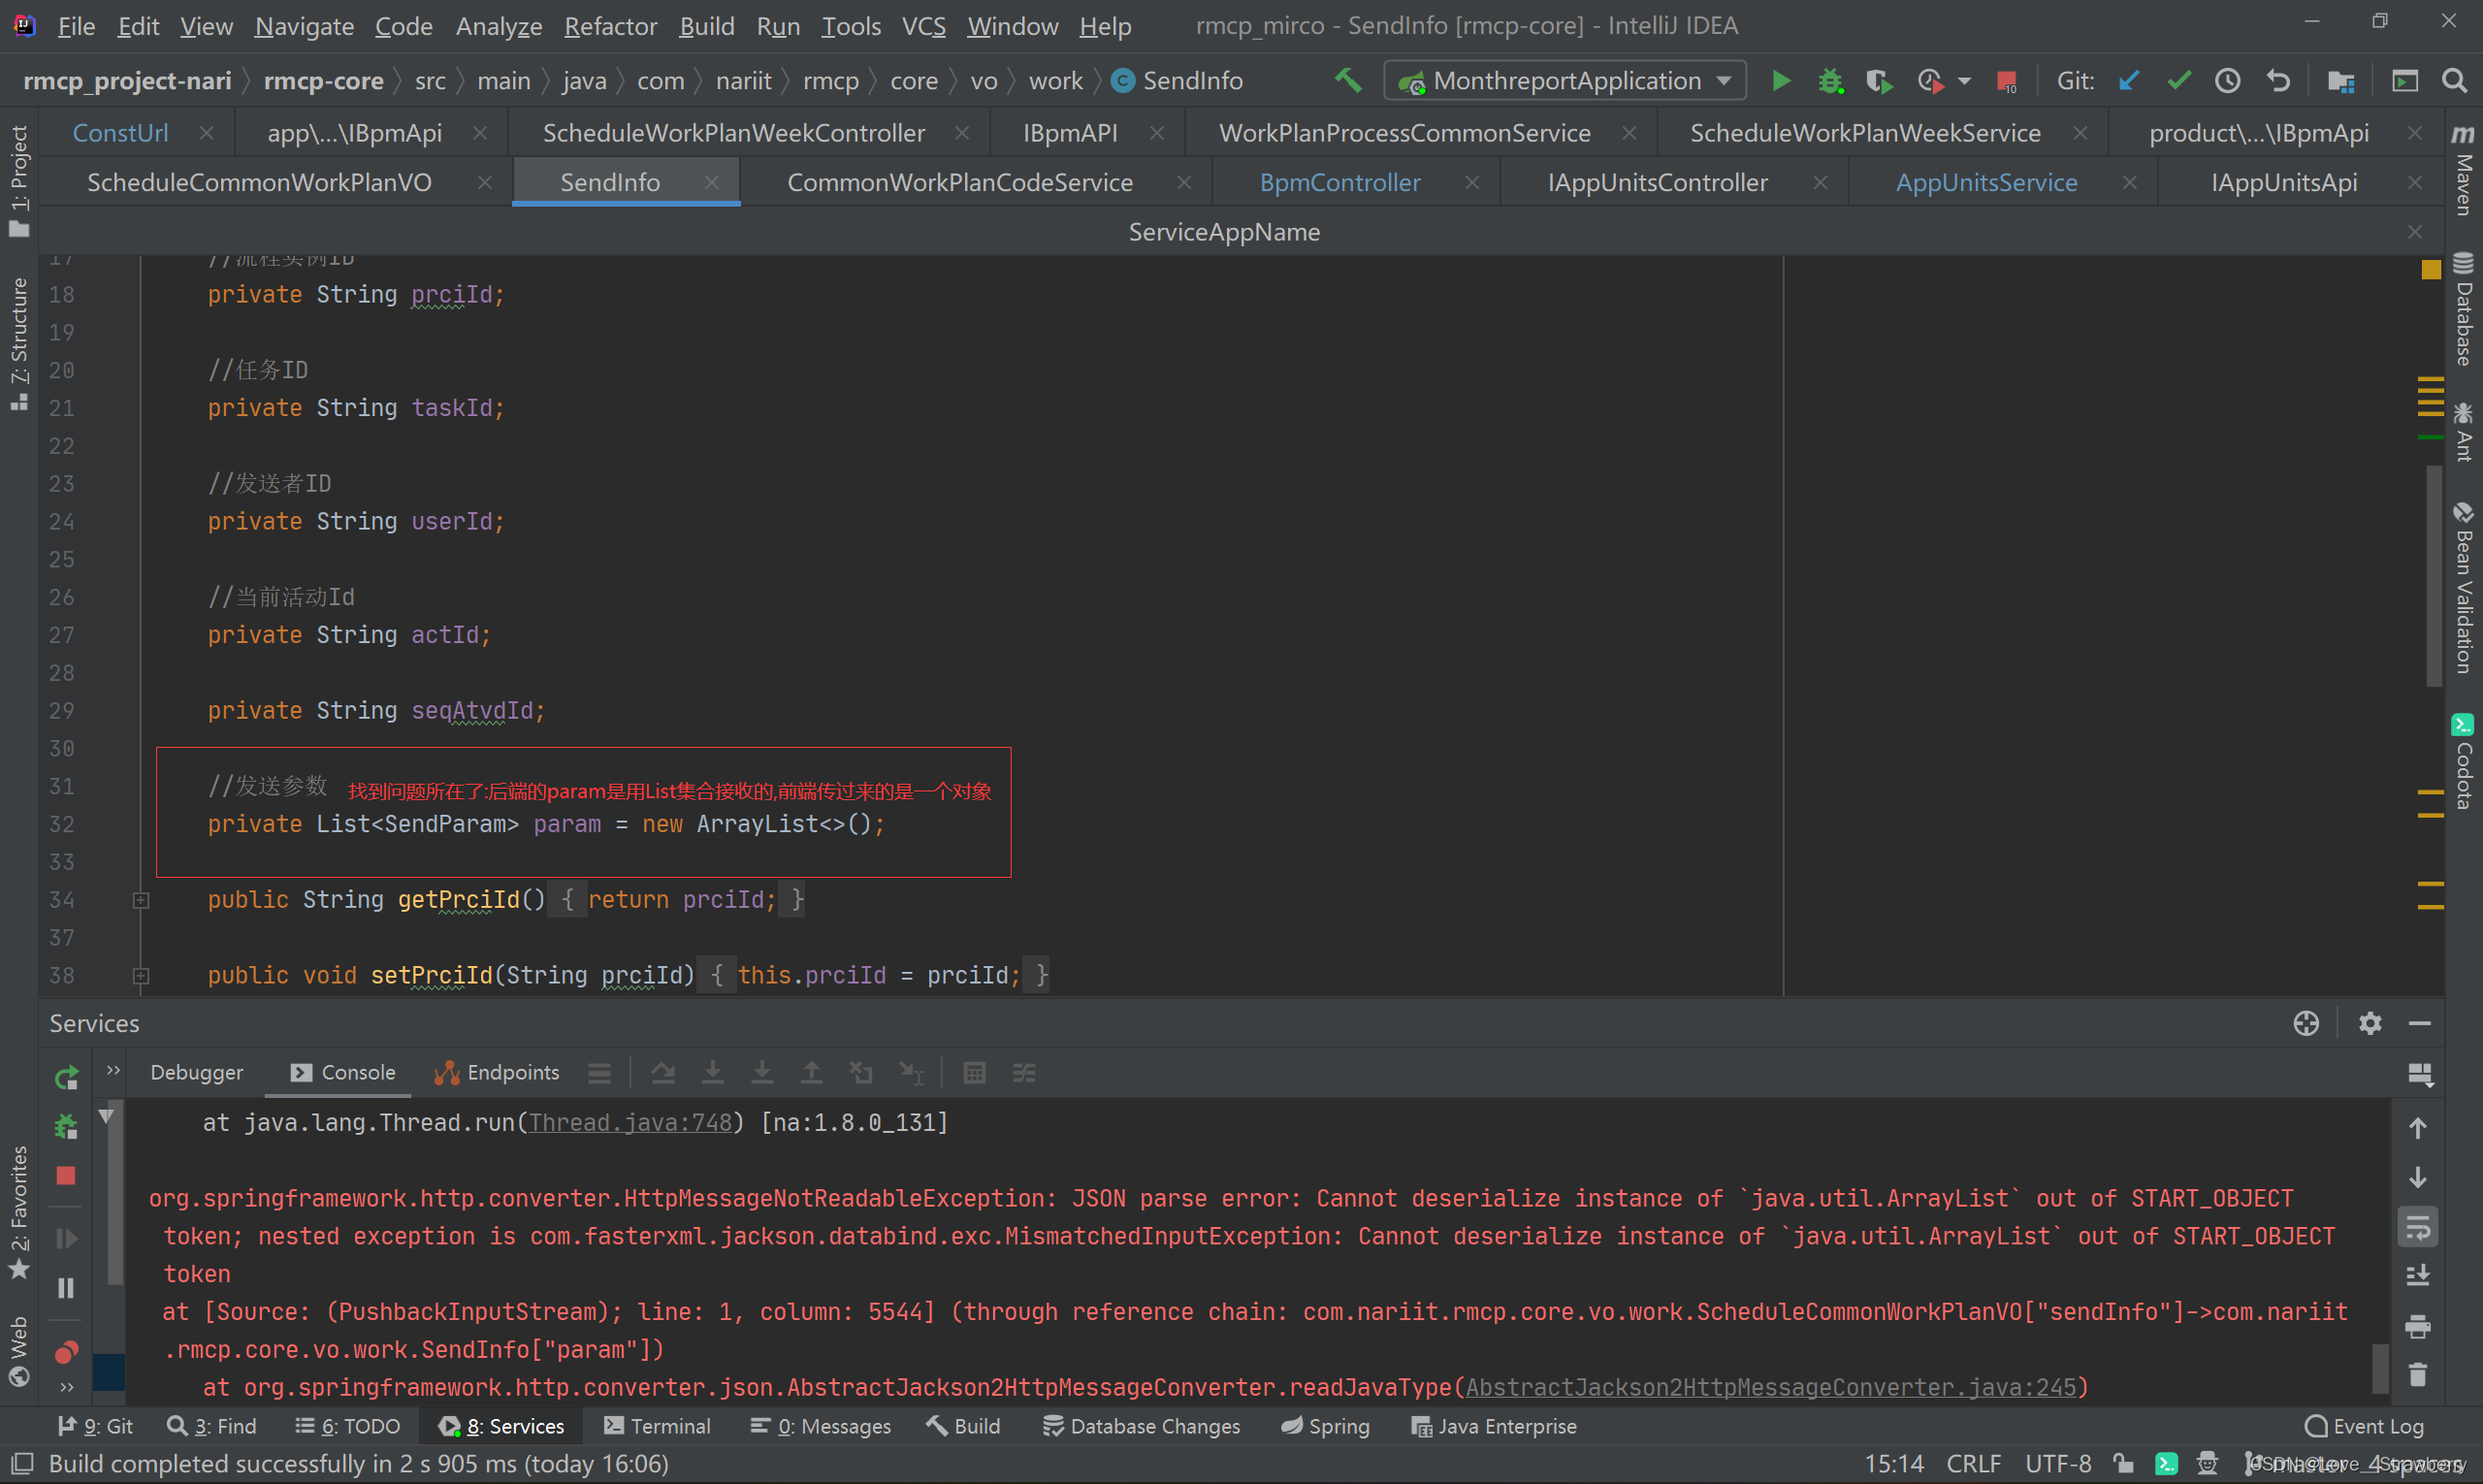Toggle mute breakpoints in the Services panel

tap(65, 1353)
